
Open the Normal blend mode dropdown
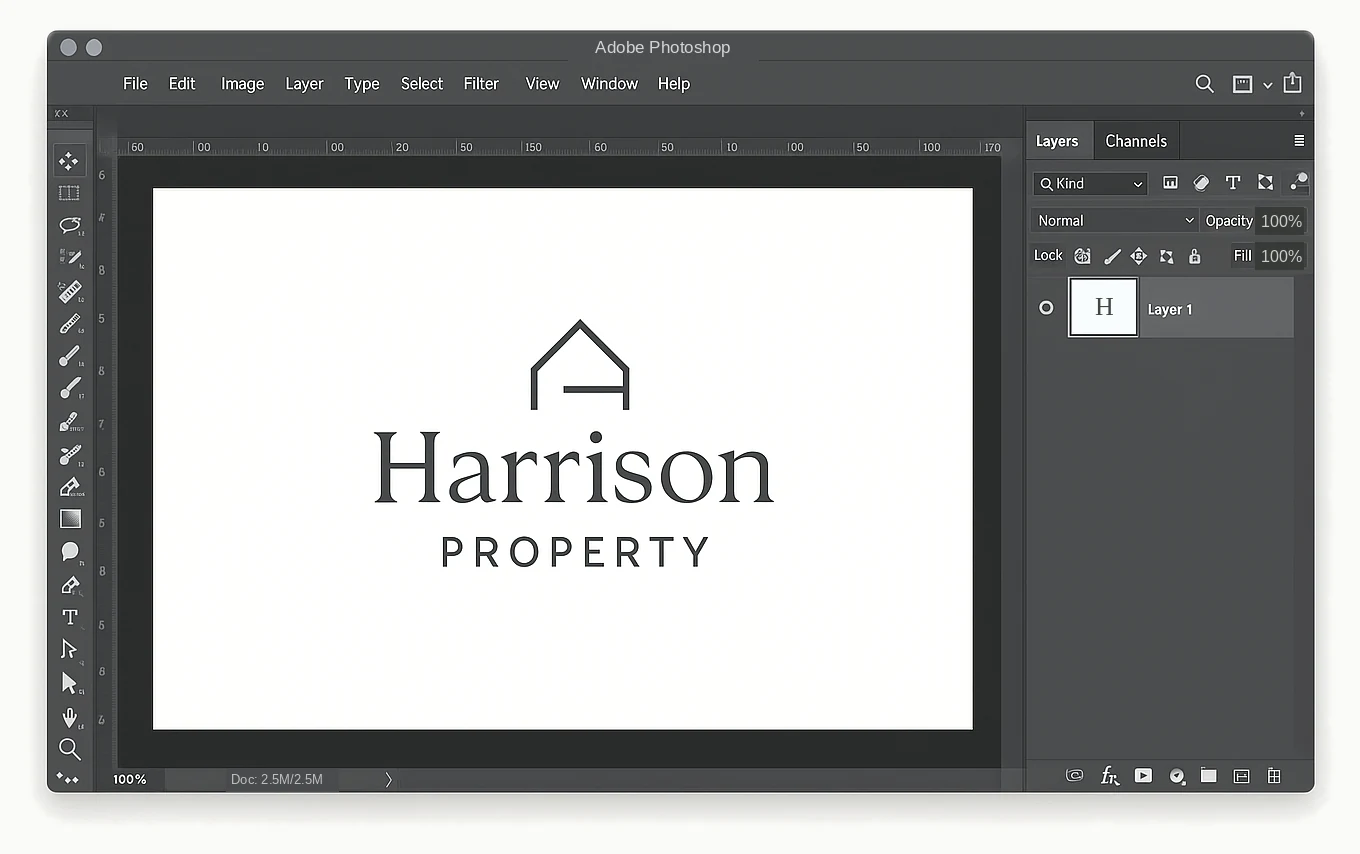point(1114,220)
